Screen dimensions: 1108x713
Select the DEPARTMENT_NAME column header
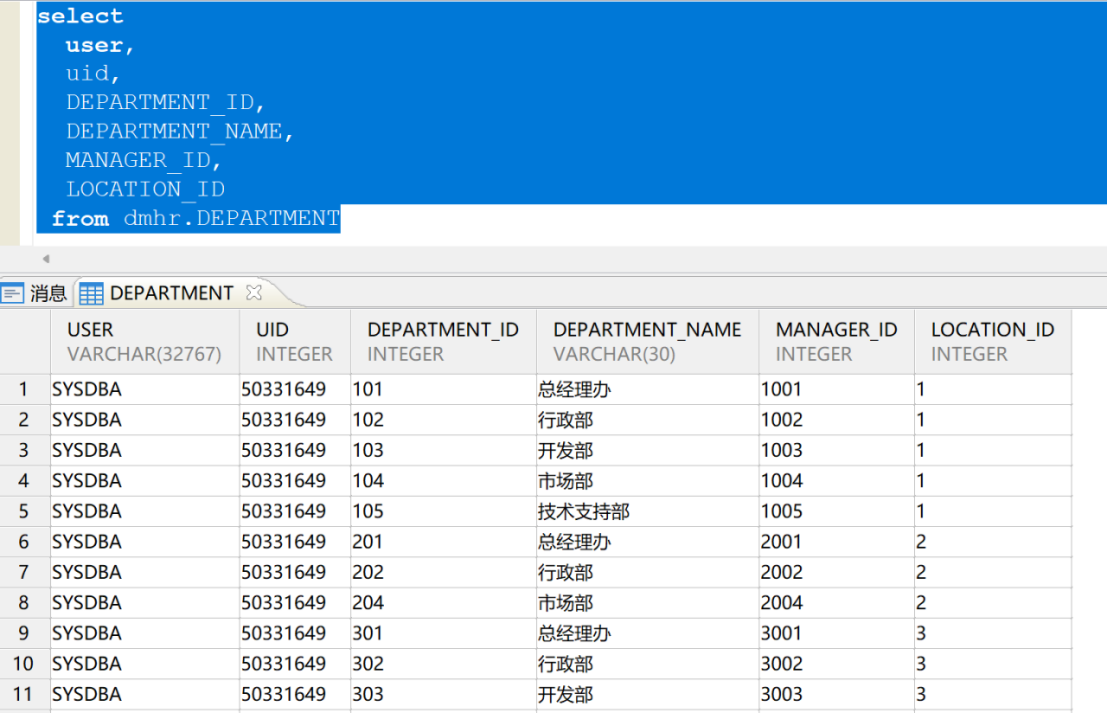pos(647,341)
